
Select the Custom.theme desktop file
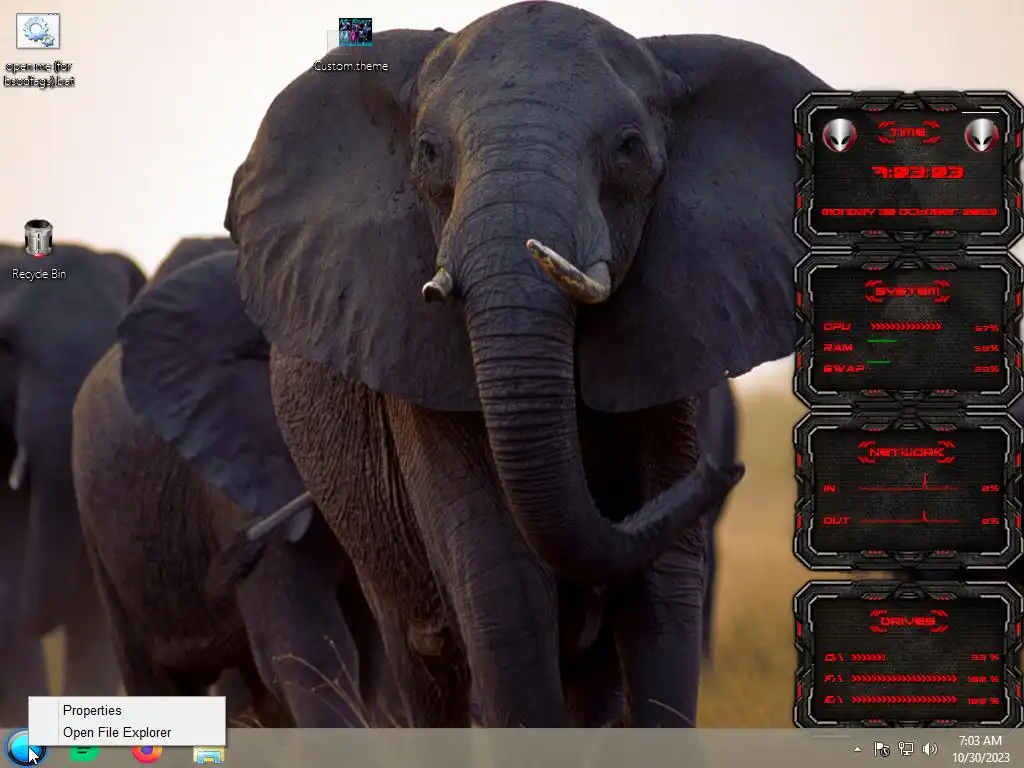coord(352,45)
